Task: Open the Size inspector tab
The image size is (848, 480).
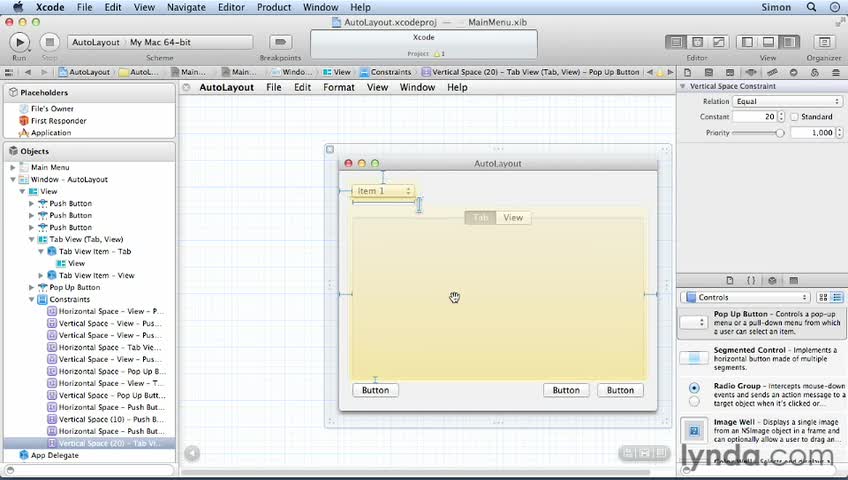Action: coord(772,72)
